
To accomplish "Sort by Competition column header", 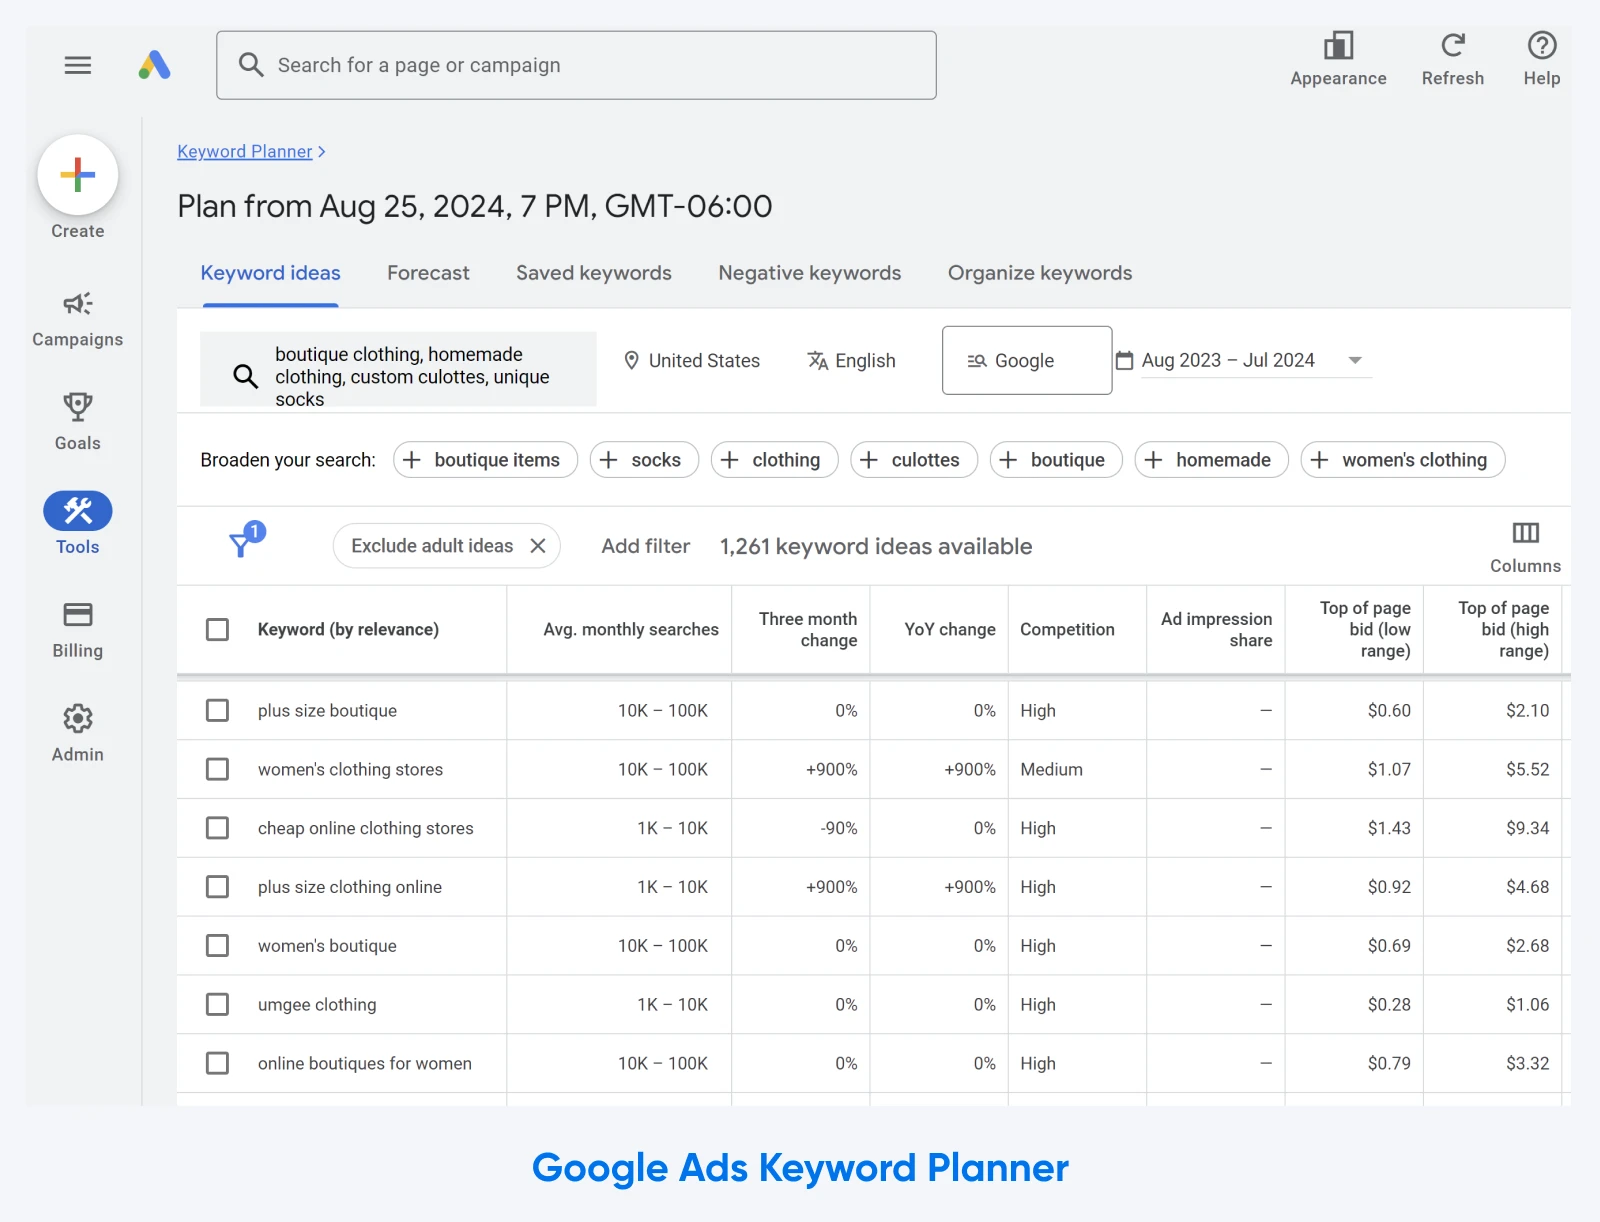I will click(1067, 629).
